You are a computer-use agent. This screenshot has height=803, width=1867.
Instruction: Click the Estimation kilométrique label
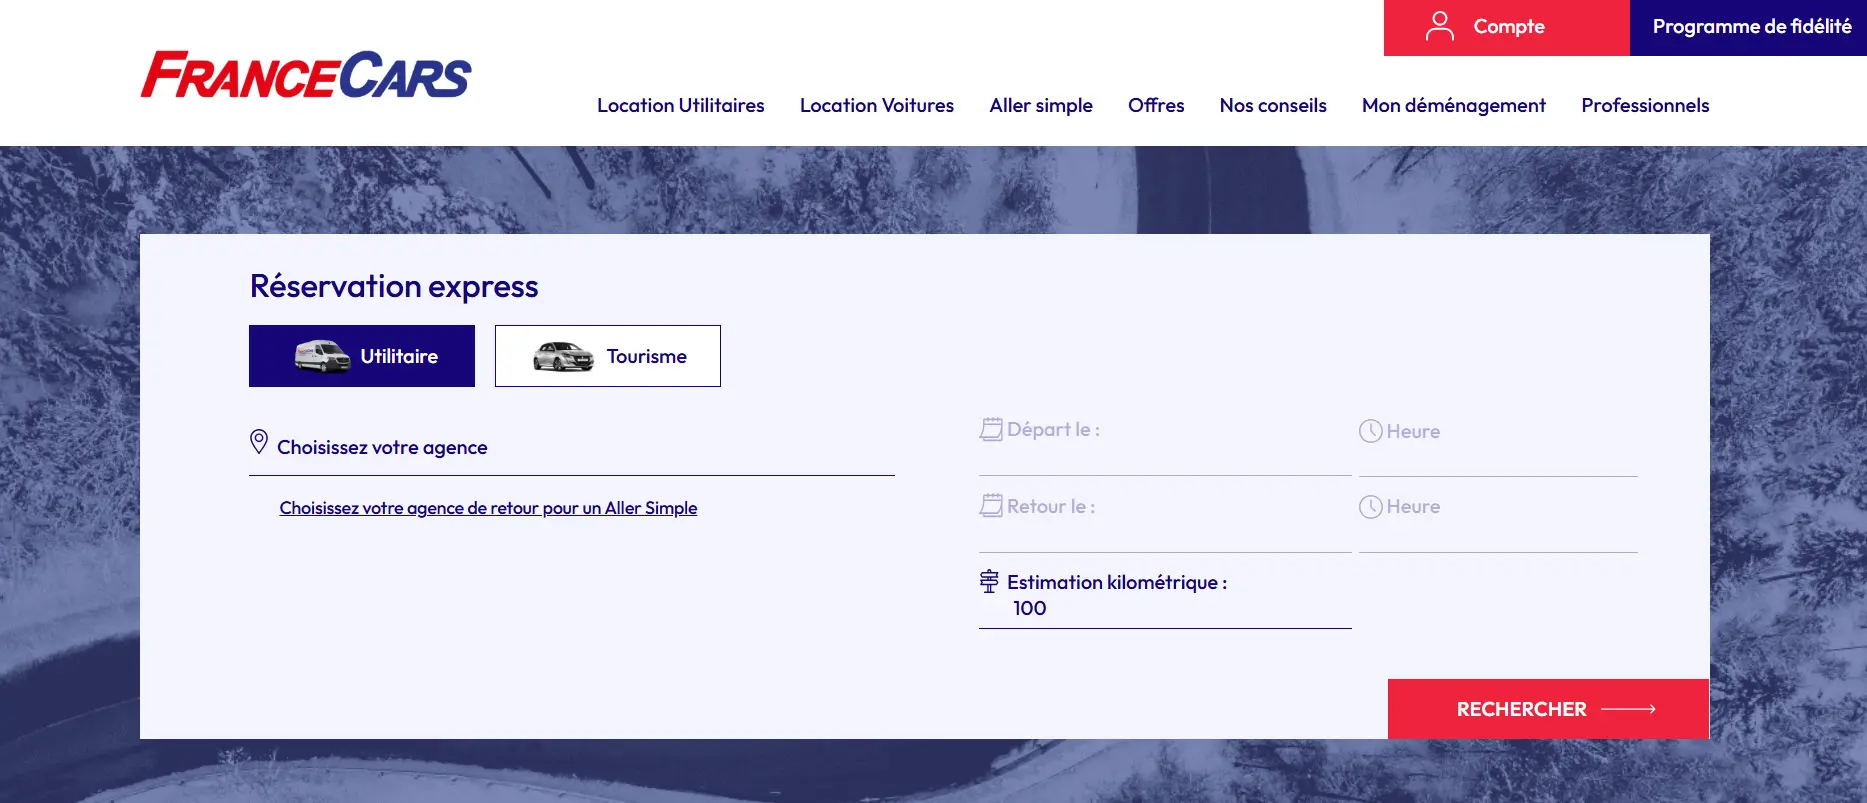[x=1117, y=582]
